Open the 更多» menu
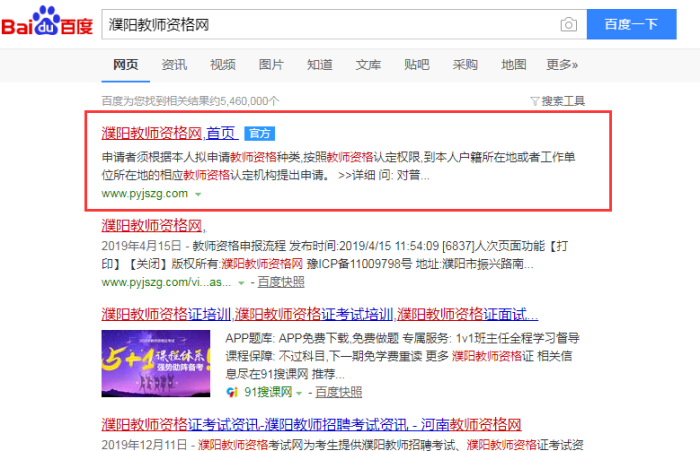Viewport: 700px width, 451px height. 562,65
